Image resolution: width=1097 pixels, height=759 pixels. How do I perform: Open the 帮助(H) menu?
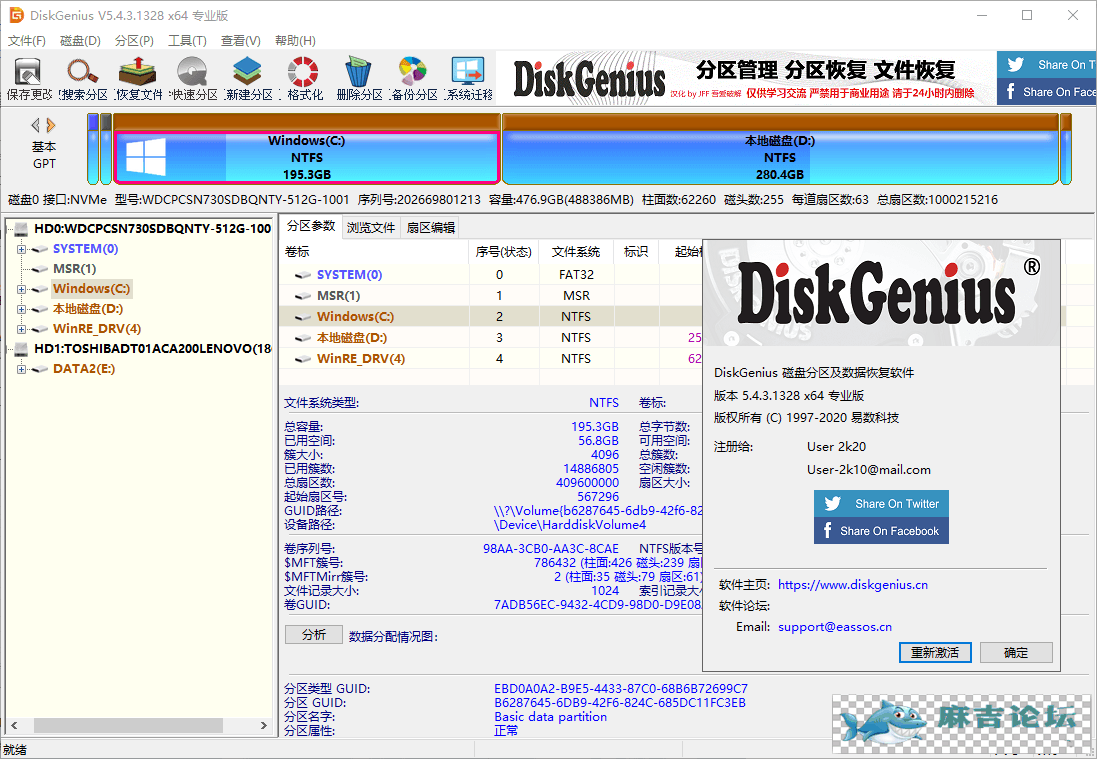point(295,41)
